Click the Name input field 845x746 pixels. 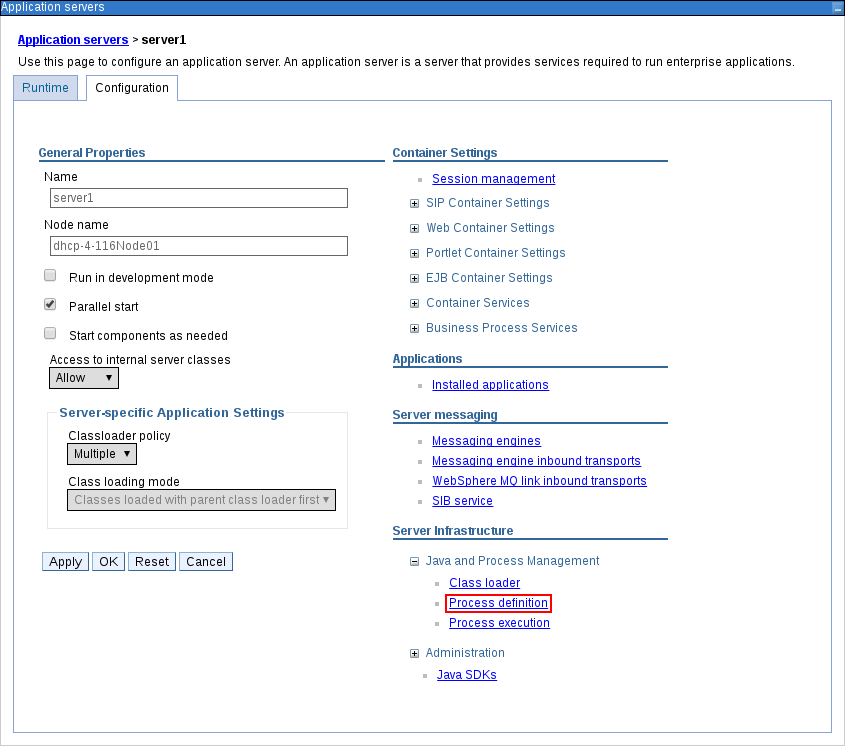[x=199, y=198]
